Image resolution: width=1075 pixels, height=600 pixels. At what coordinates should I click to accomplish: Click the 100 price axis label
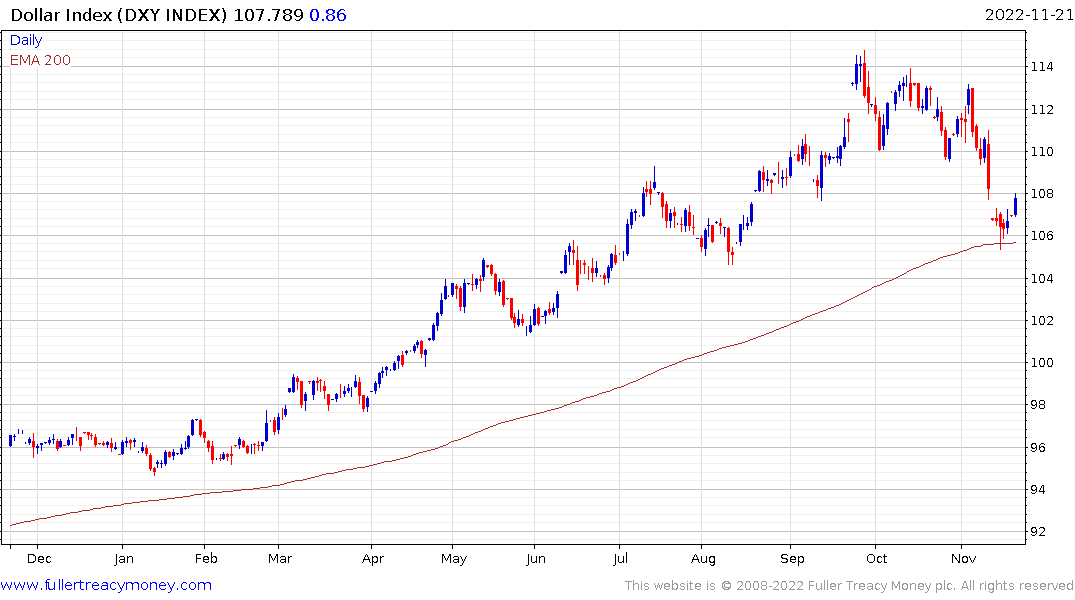point(1042,363)
